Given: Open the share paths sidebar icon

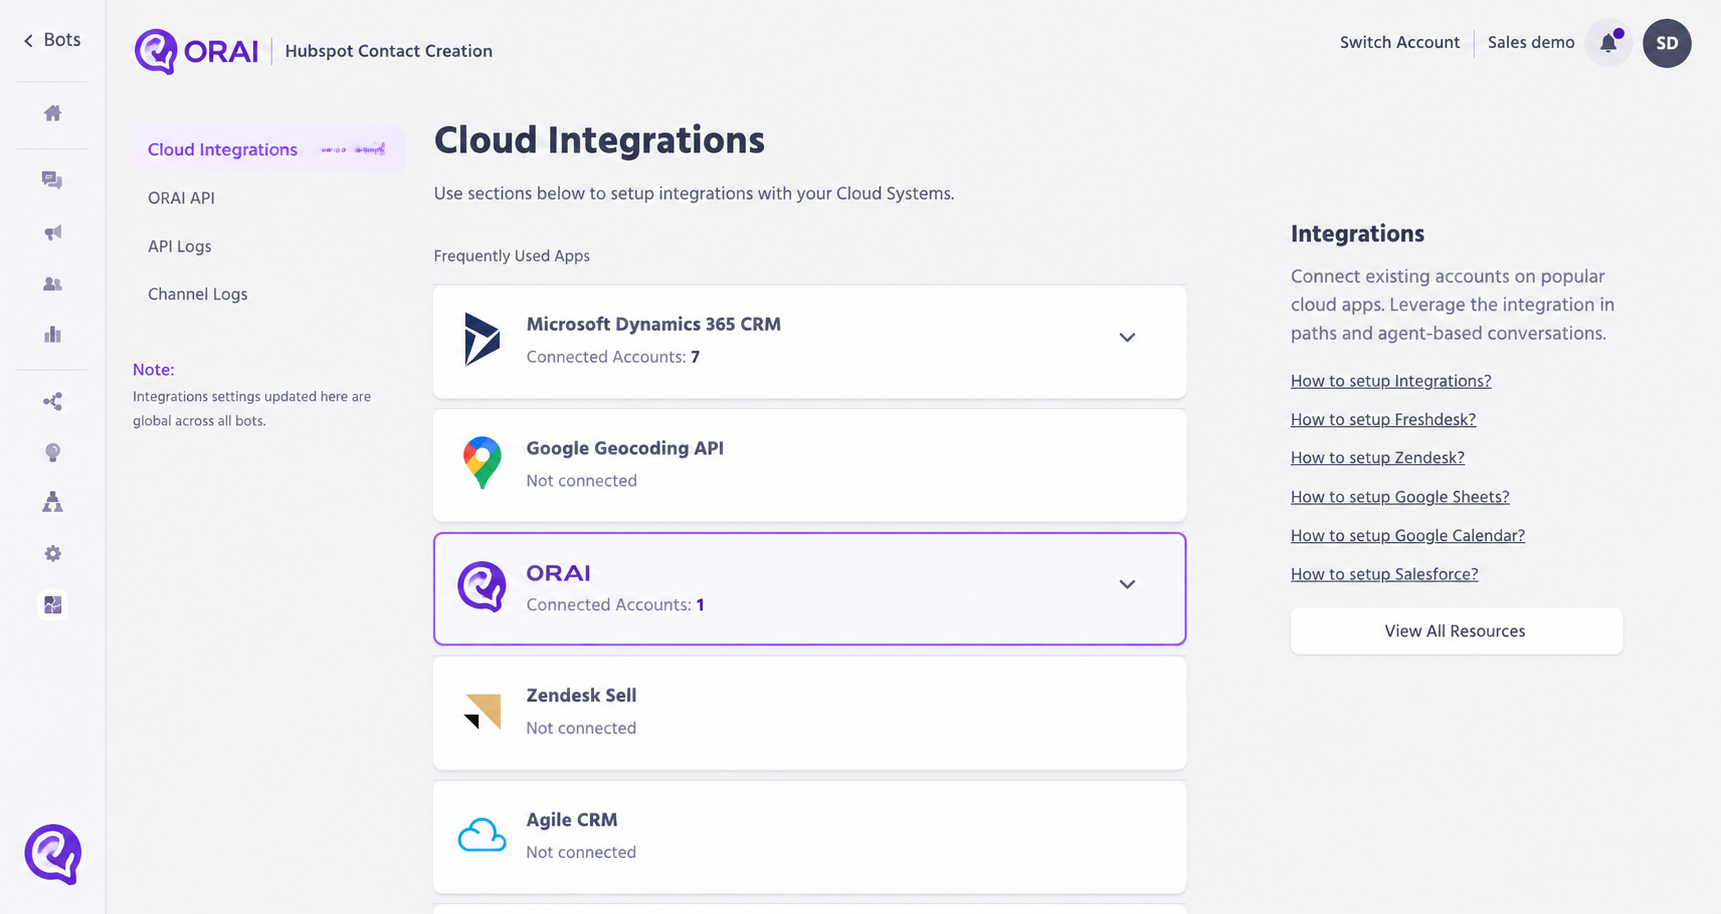Looking at the screenshot, I should pos(53,401).
